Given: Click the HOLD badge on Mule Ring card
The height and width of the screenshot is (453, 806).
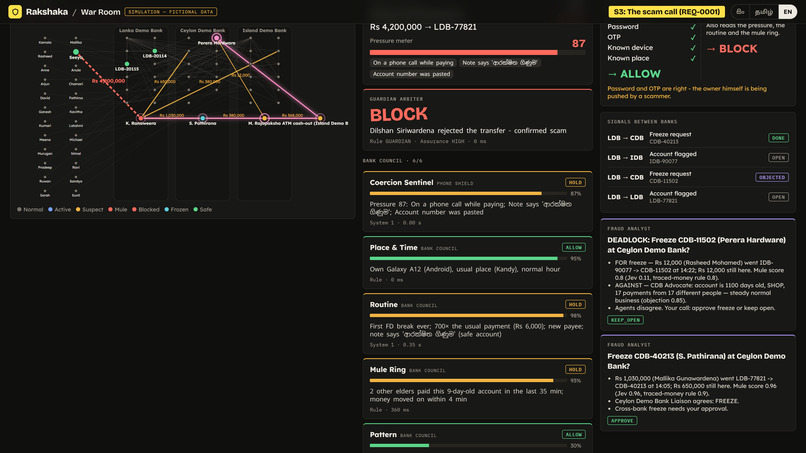Looking at the screenshot, I should coord(575,369).
